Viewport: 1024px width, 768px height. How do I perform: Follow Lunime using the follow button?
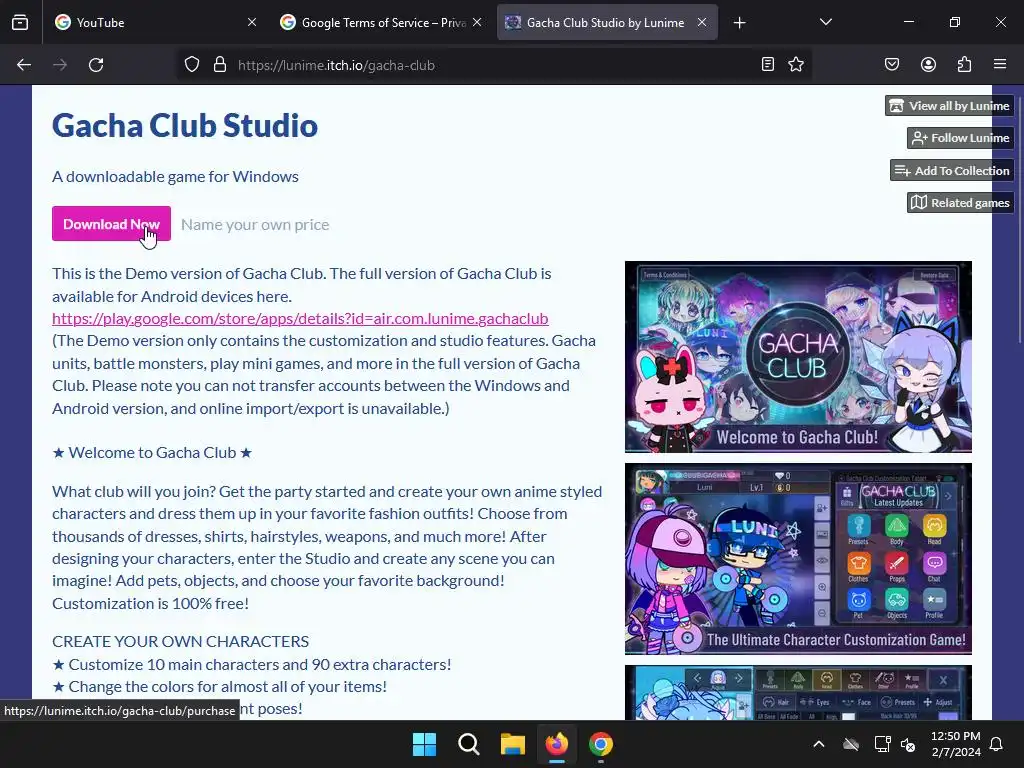point(960,138)
